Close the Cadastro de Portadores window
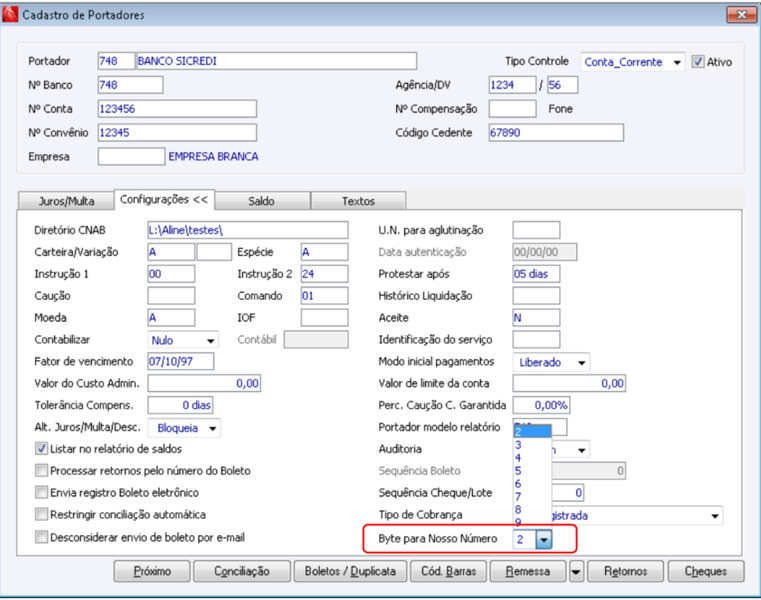Image resolution: width=761 pixels, height=600 pixels. tap(742, 15)
